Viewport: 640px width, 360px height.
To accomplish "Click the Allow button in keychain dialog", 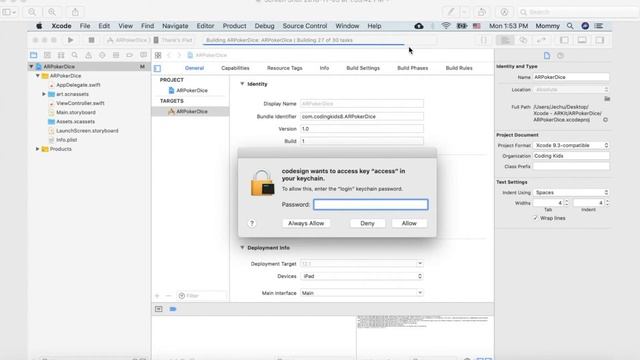I will coord(409,223).
